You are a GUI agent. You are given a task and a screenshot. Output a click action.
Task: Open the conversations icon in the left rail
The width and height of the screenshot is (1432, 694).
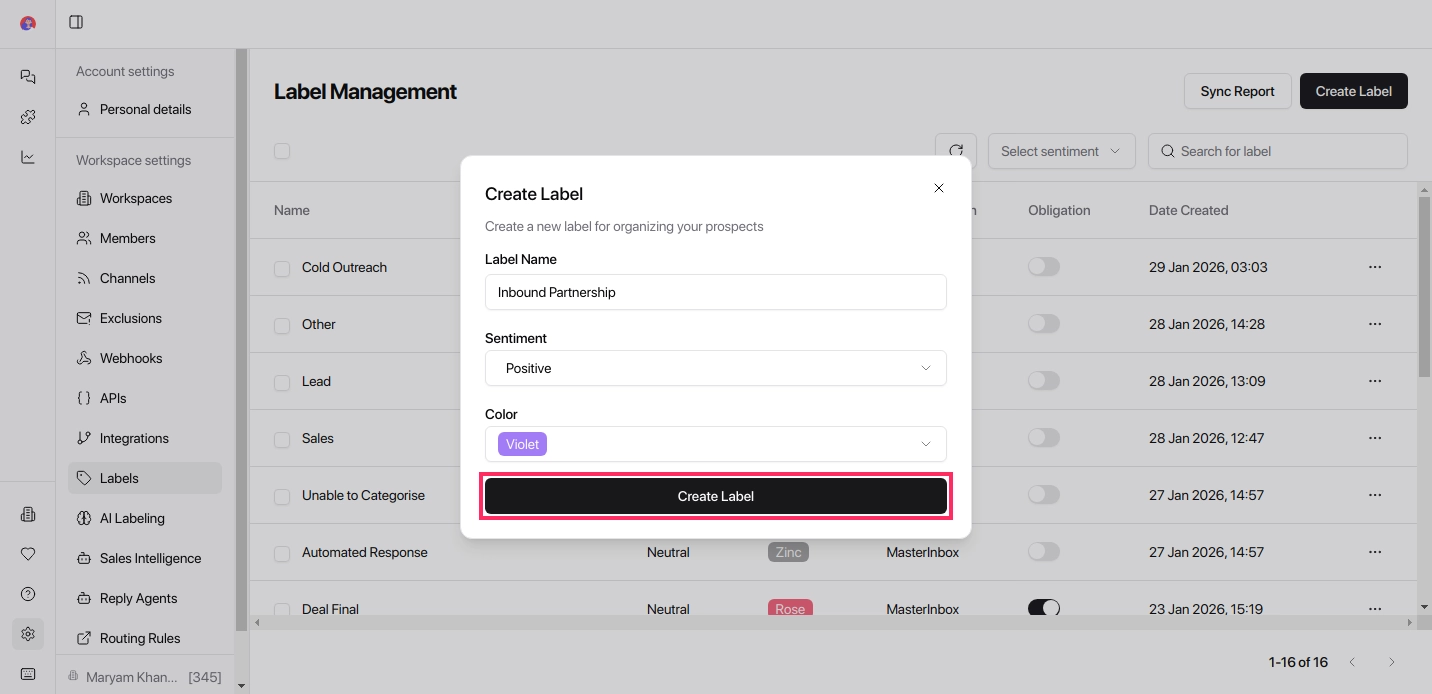(27, 76)
